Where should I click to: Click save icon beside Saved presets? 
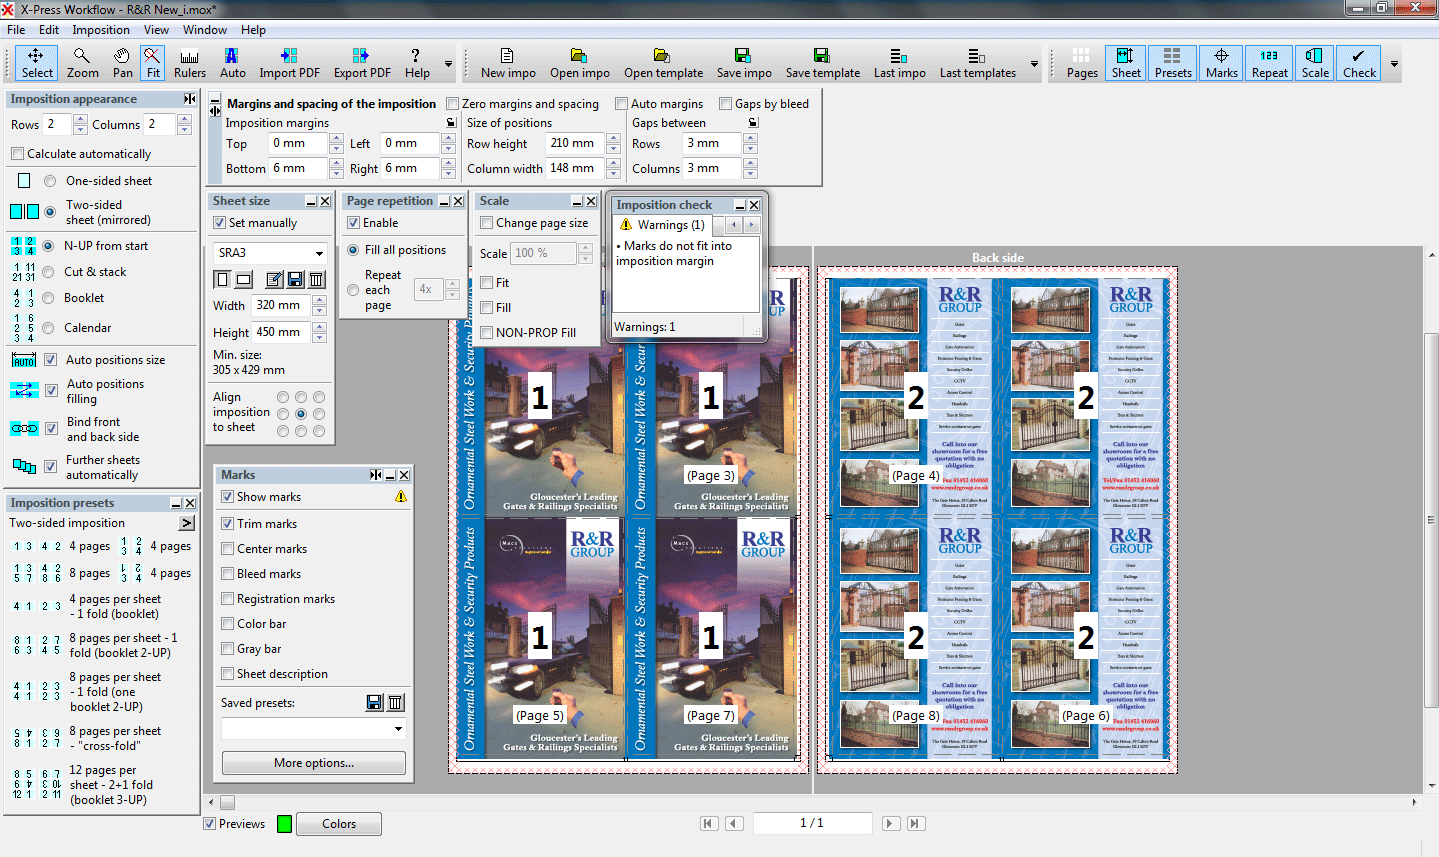click(374, 703)
